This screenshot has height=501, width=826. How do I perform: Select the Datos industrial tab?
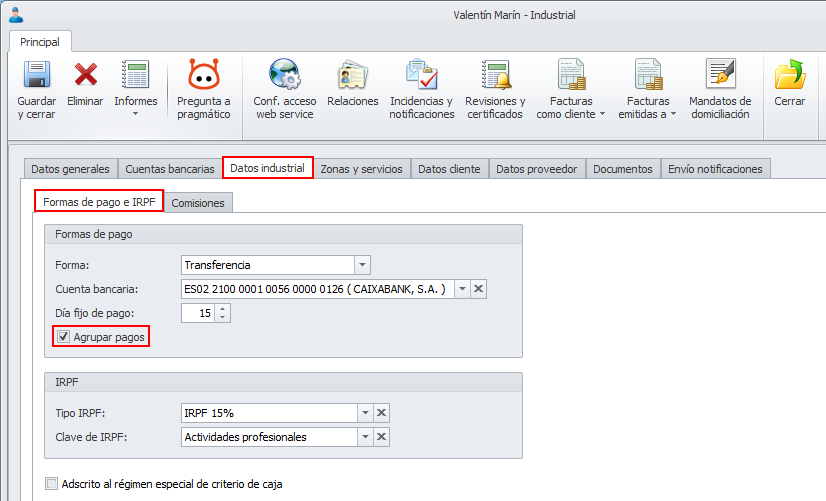(268, 168)
